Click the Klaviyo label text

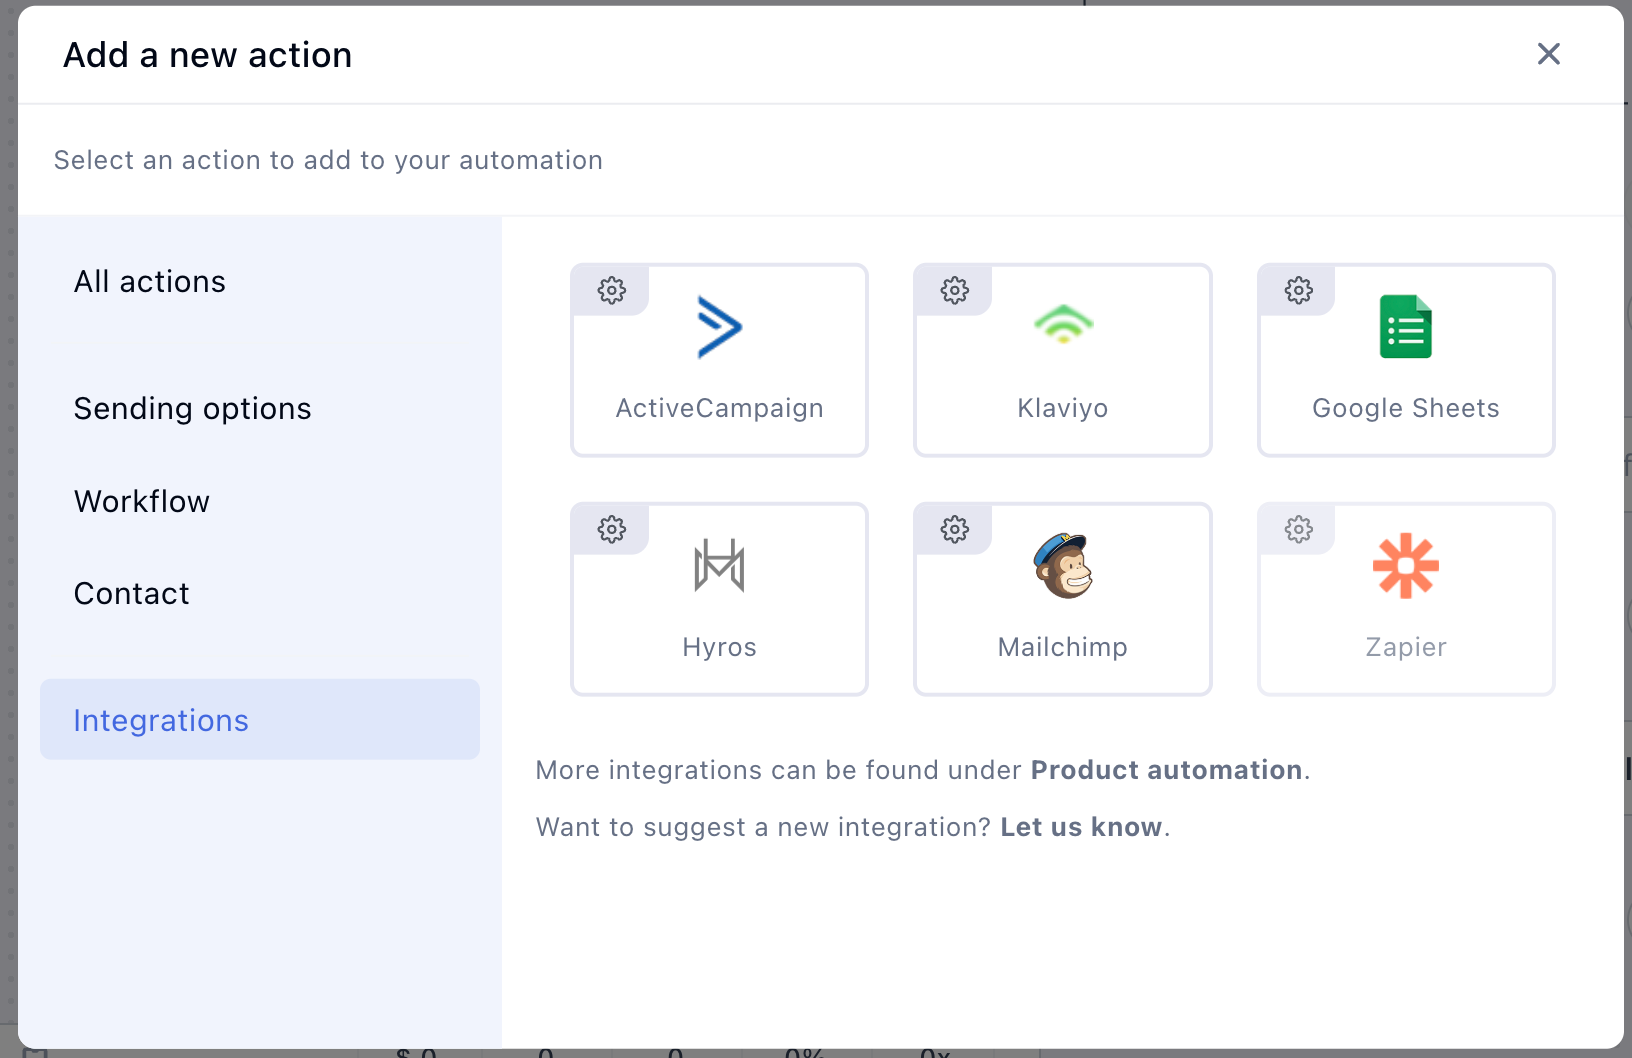point(1063,408)
